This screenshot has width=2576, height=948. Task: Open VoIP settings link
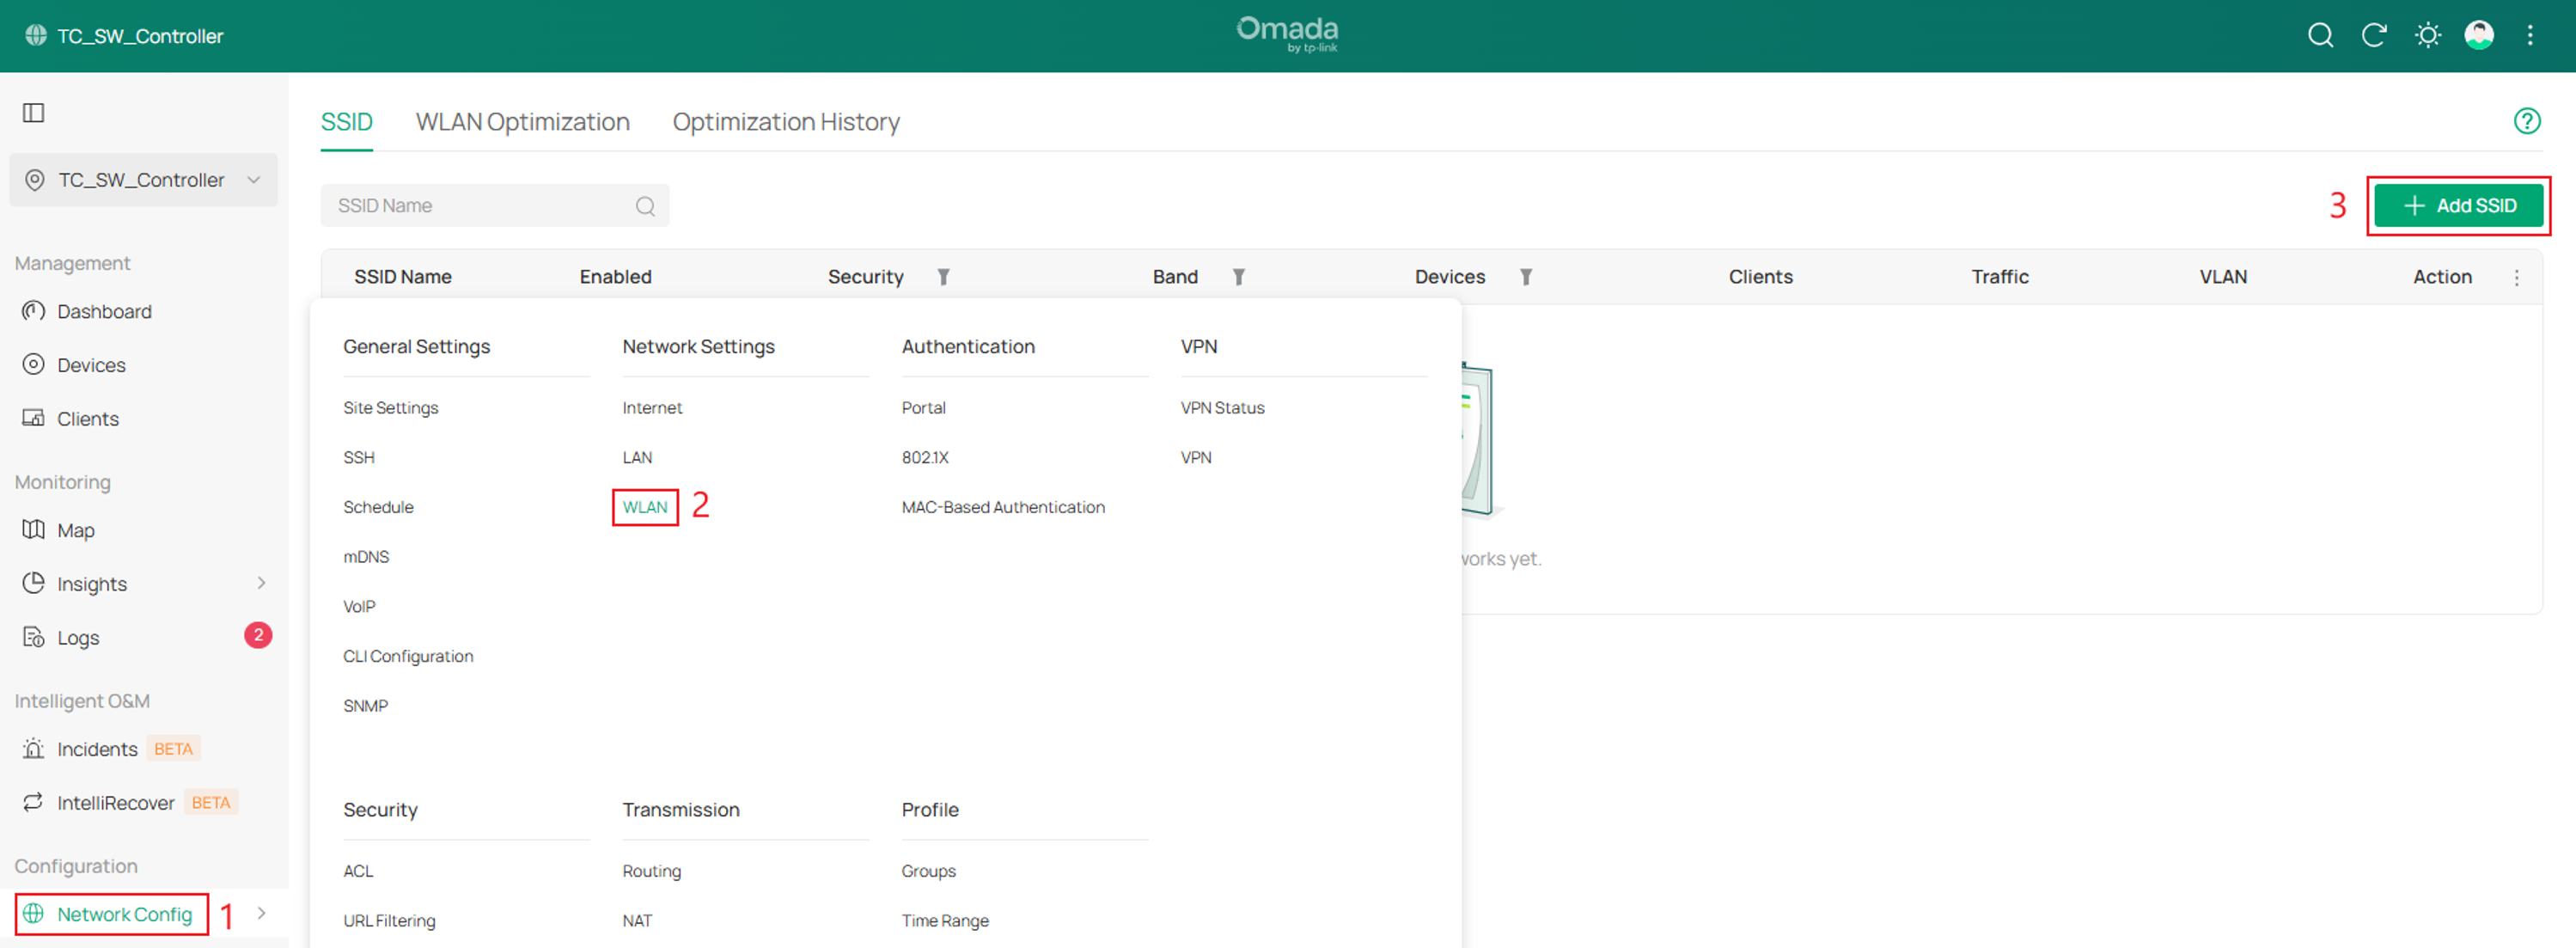pyautogui.click(x=359, y=606)
